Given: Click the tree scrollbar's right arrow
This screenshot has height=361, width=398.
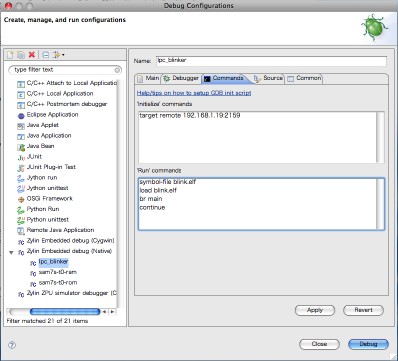Looking at the screenshot, I should click(112, 312).
